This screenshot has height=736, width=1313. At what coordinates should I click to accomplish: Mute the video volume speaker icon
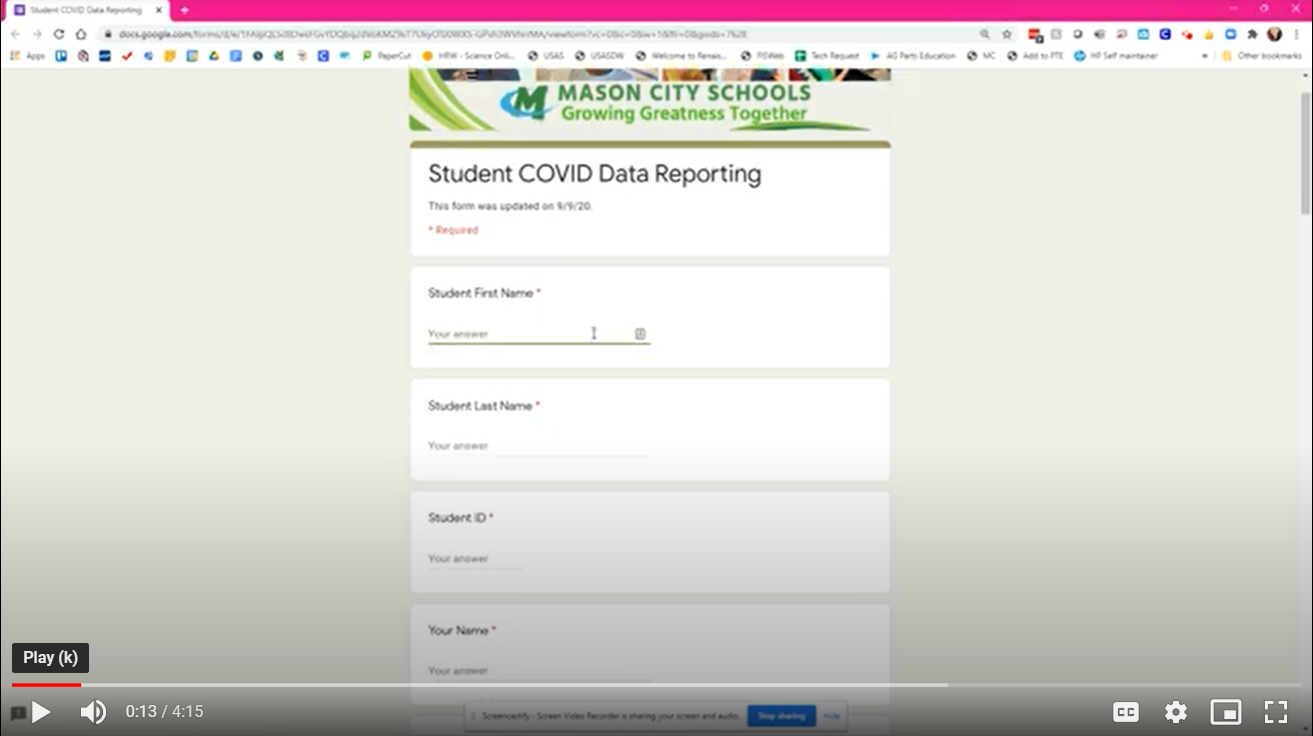(x=93, y=712)
